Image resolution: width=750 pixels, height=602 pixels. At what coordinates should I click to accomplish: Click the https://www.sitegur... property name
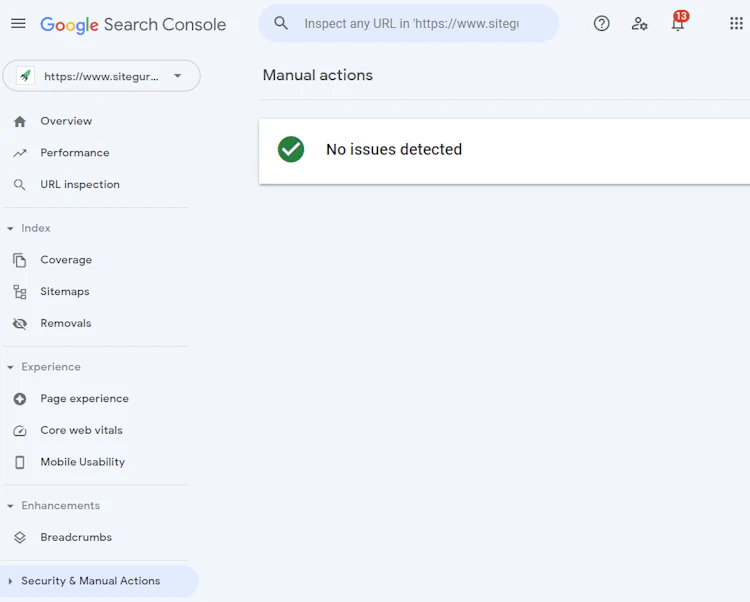101,76
